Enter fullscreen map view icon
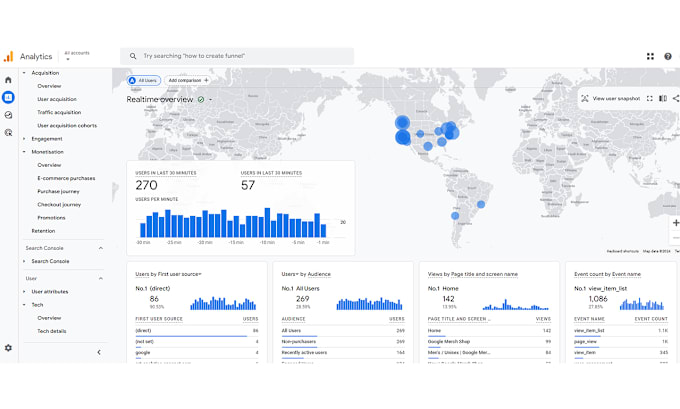680x409 pixels. point(650,99)
